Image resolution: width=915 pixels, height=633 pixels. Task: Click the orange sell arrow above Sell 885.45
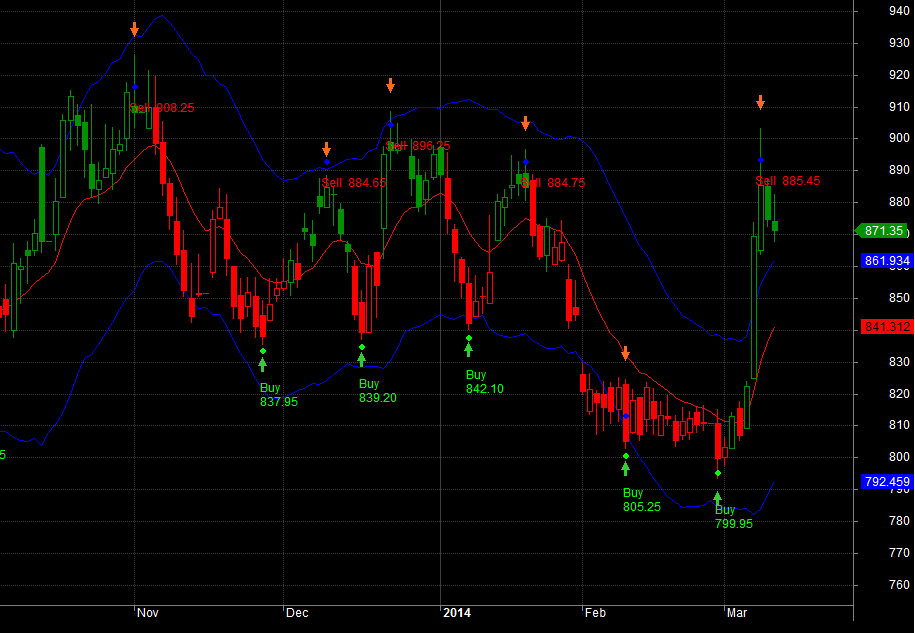[x=760, y=102]
